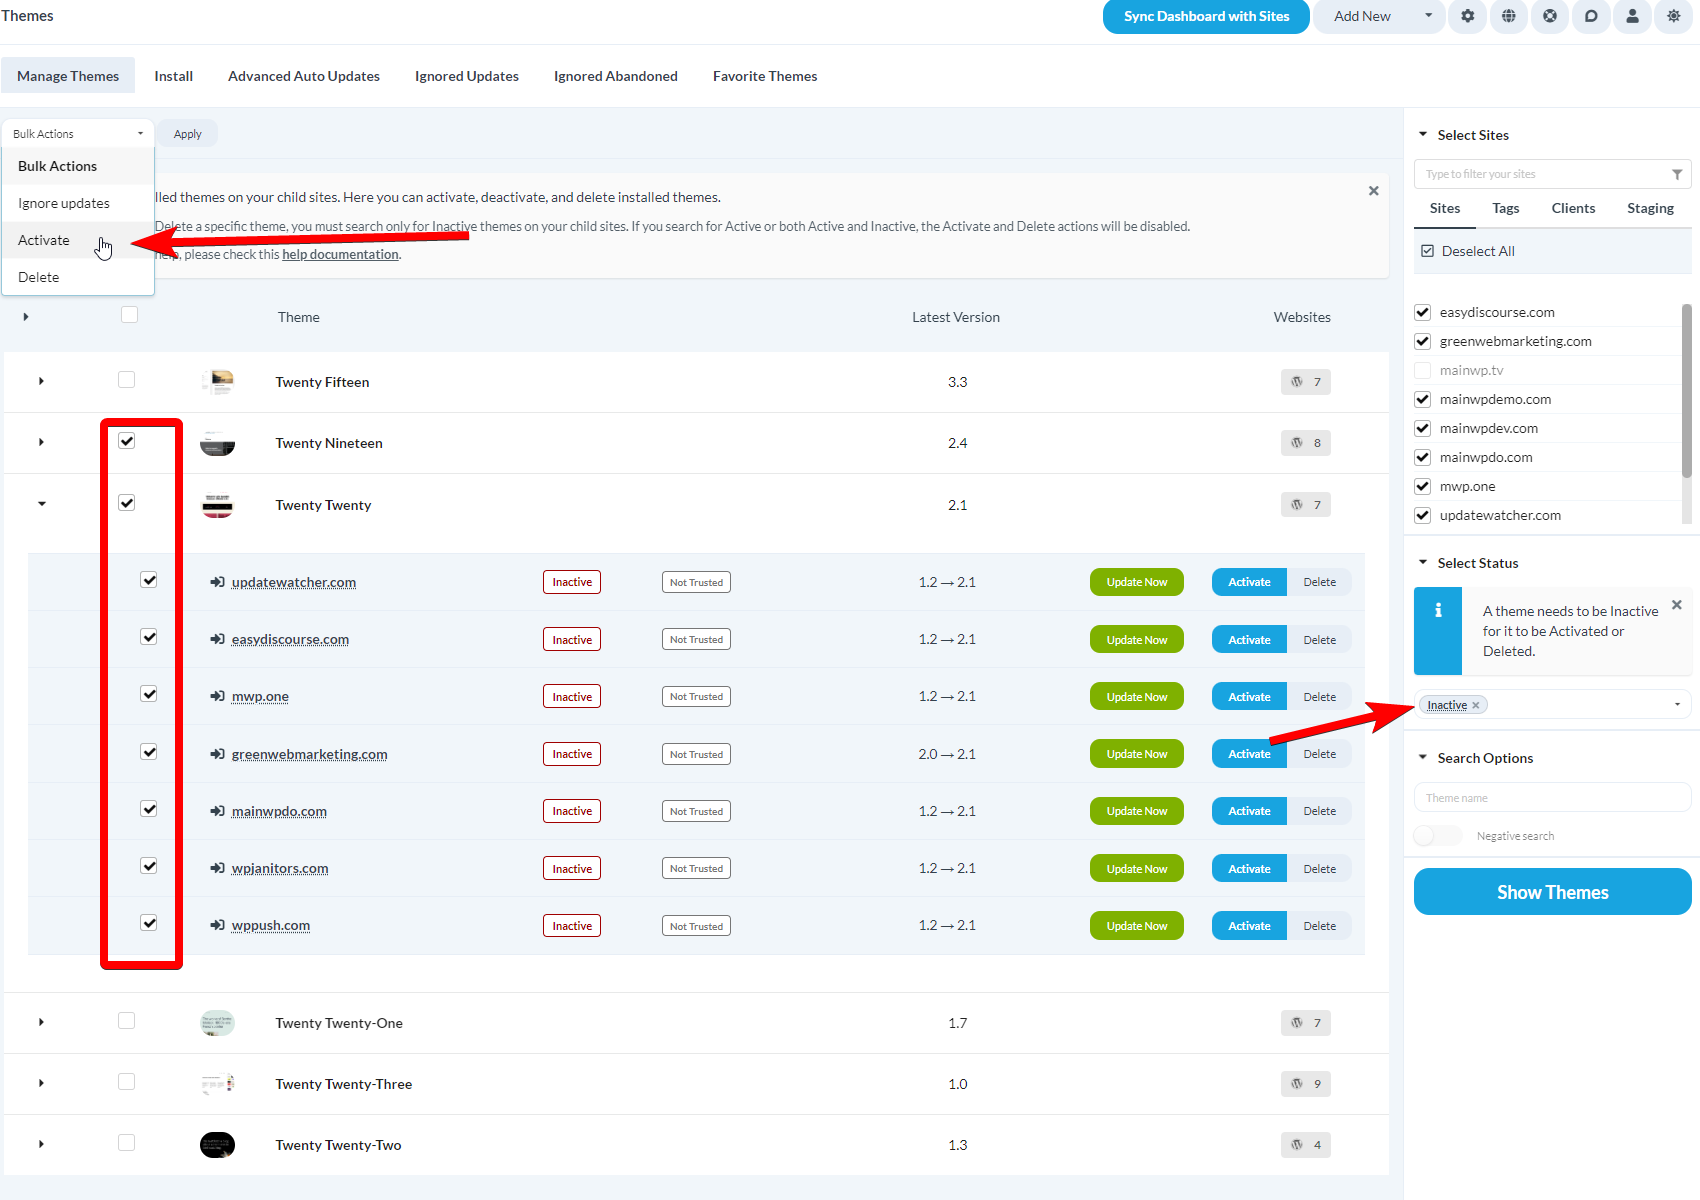Screen dimensions: 1700x1200
Task: Open the help lifebuoy icon
Action: click(1550, 16)
